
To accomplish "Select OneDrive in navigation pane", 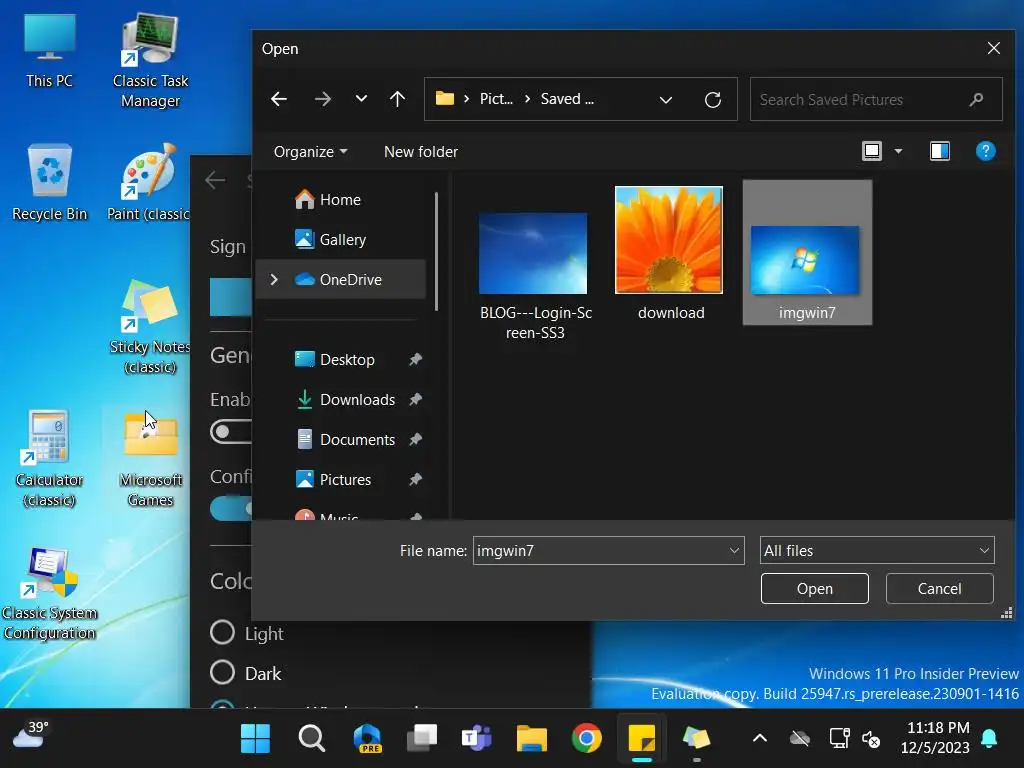I will point(340,280).
